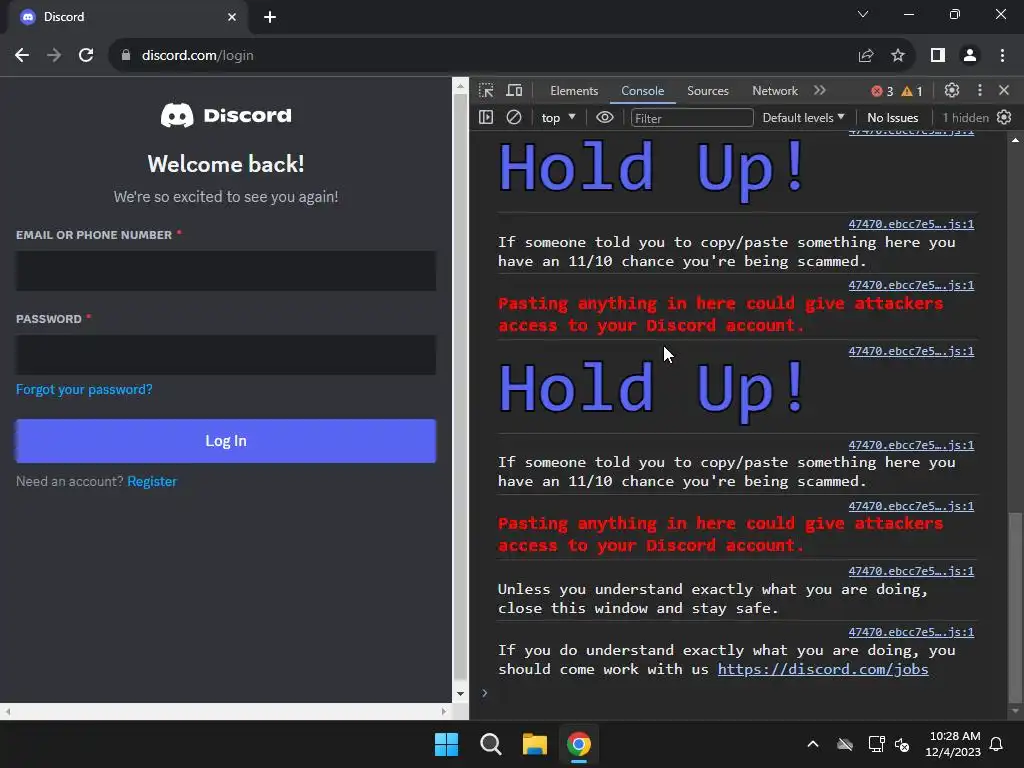This screenshot has width=1024, height=768.
Task: Select the inspect element picker icon
Action: [486, 90]
